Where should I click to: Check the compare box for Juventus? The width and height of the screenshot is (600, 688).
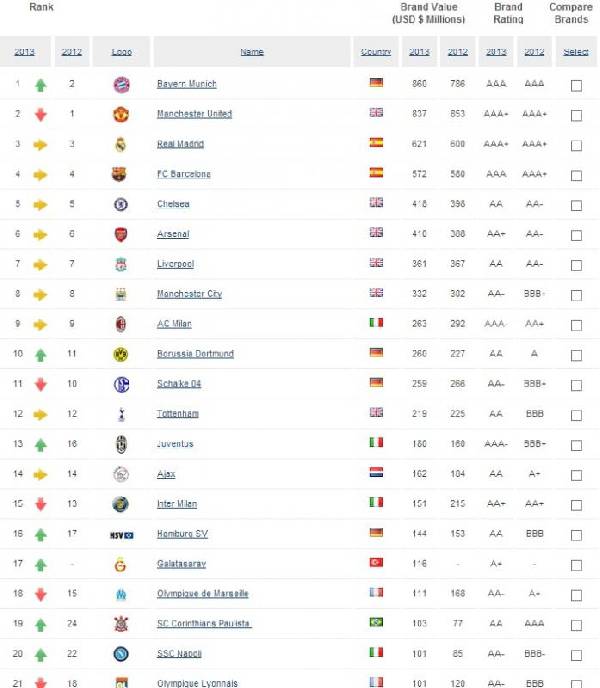(x=576, y=446)
